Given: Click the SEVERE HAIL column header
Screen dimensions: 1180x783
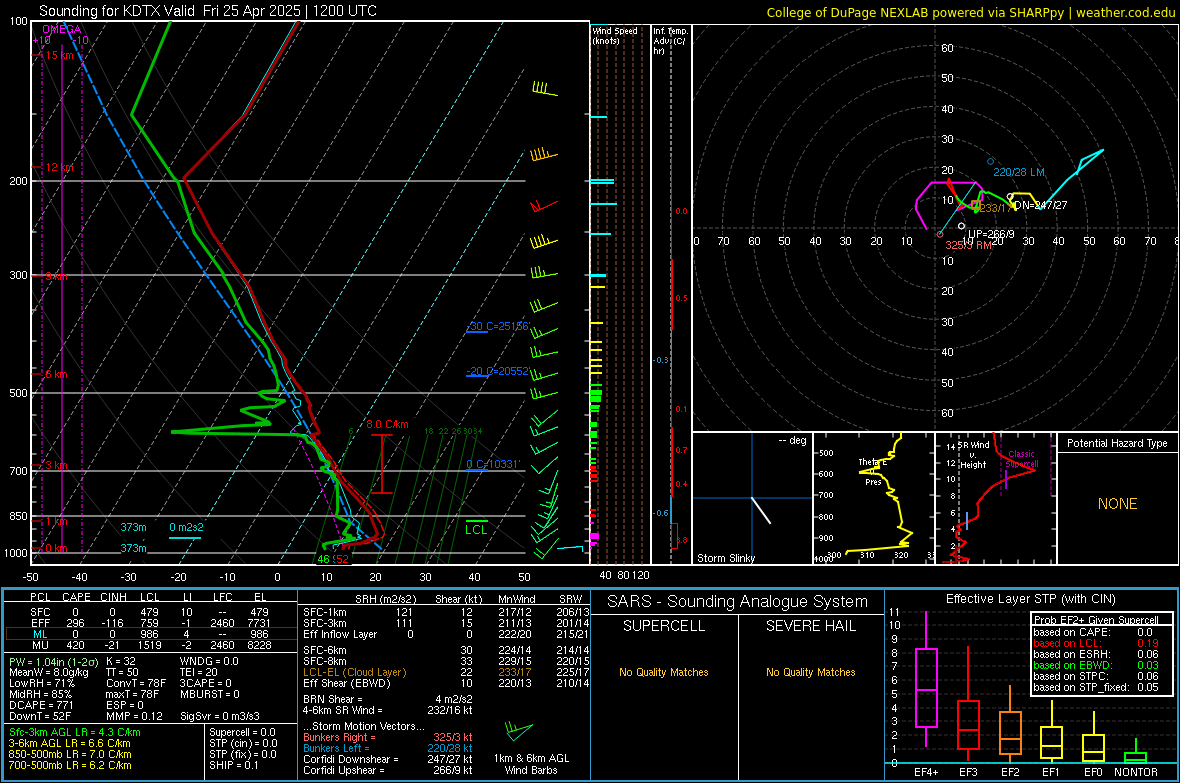Looking at the screenshot, I should point(810,626).
